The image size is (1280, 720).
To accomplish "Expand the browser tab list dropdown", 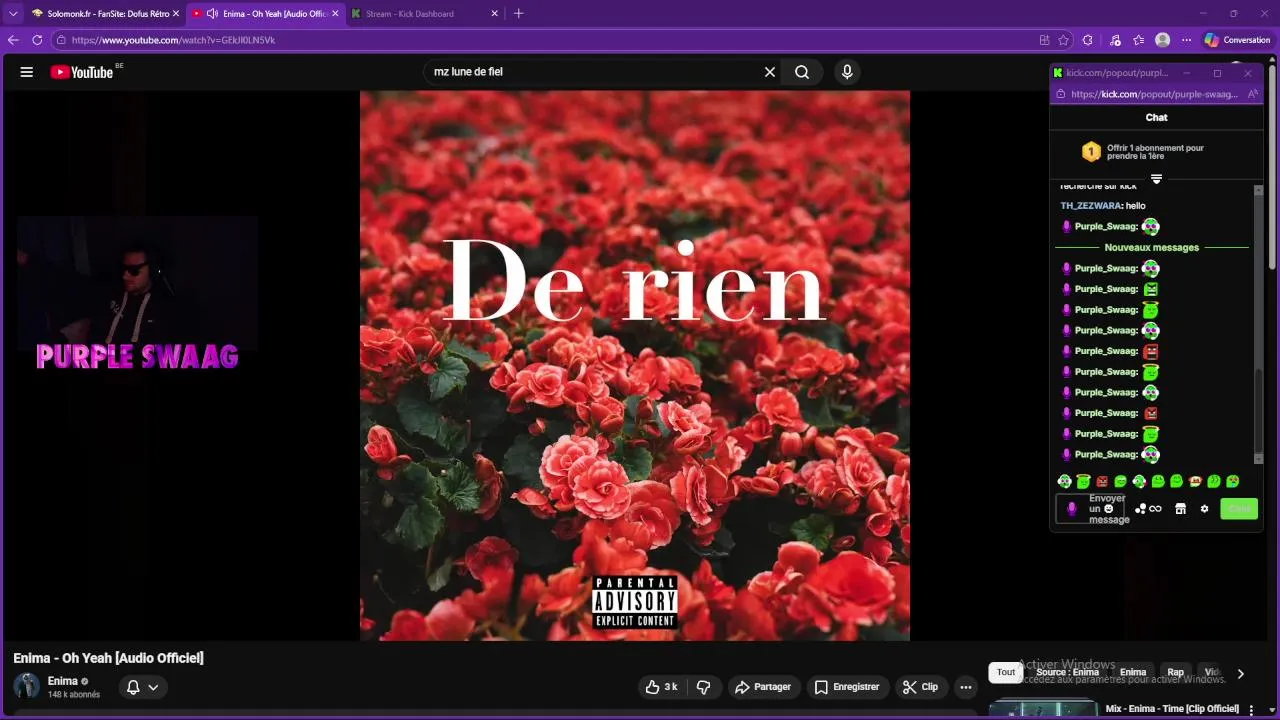I will tap(13, 14).
